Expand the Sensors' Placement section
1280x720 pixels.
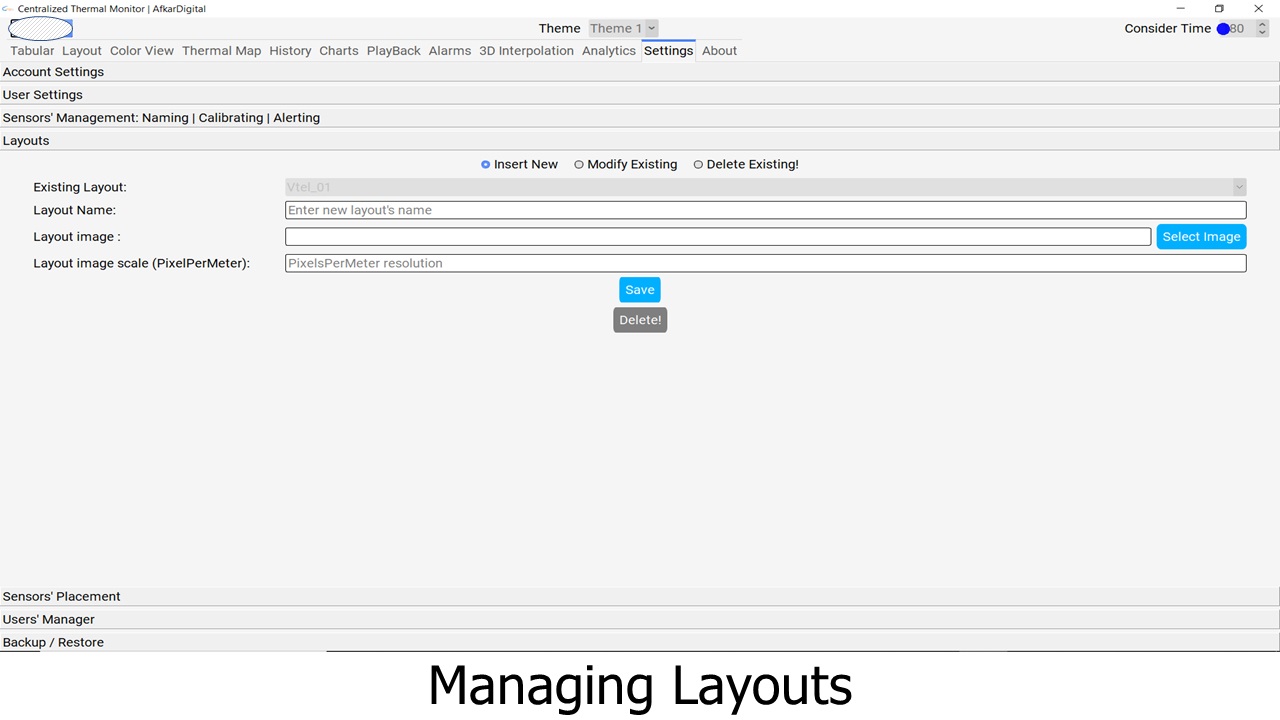[x=61, y=597]
